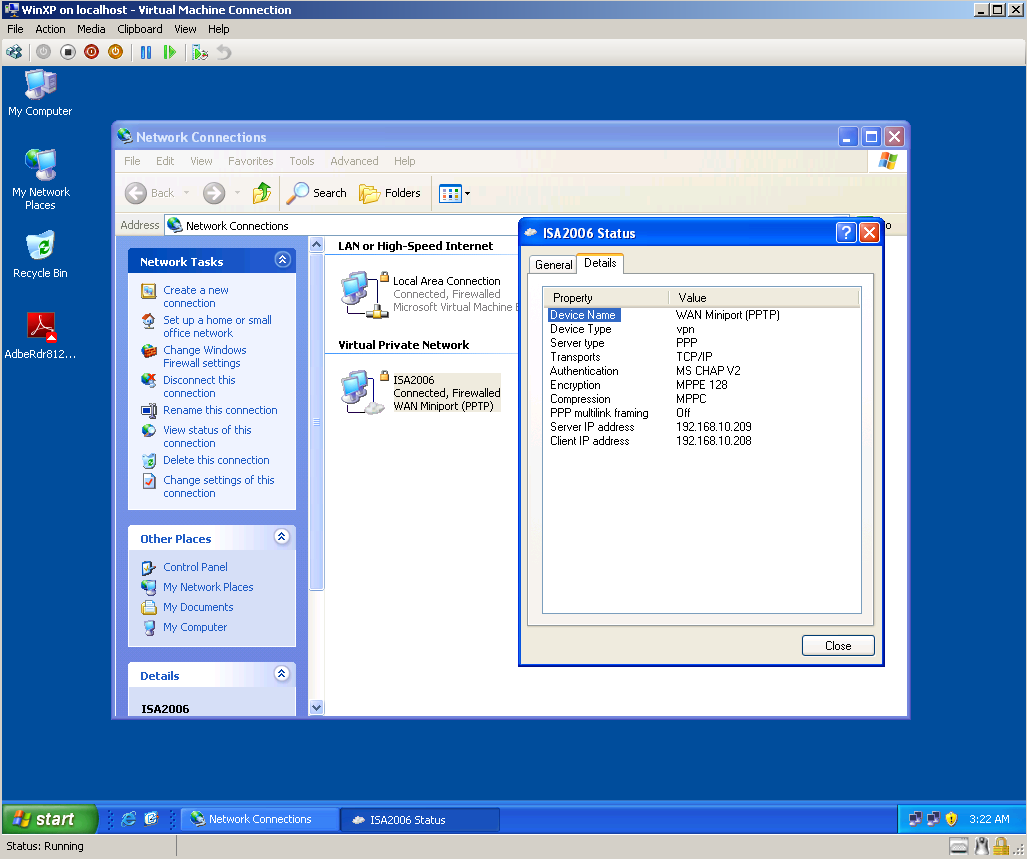Open the Back history dropdown arrow

[x=186, y=193]
